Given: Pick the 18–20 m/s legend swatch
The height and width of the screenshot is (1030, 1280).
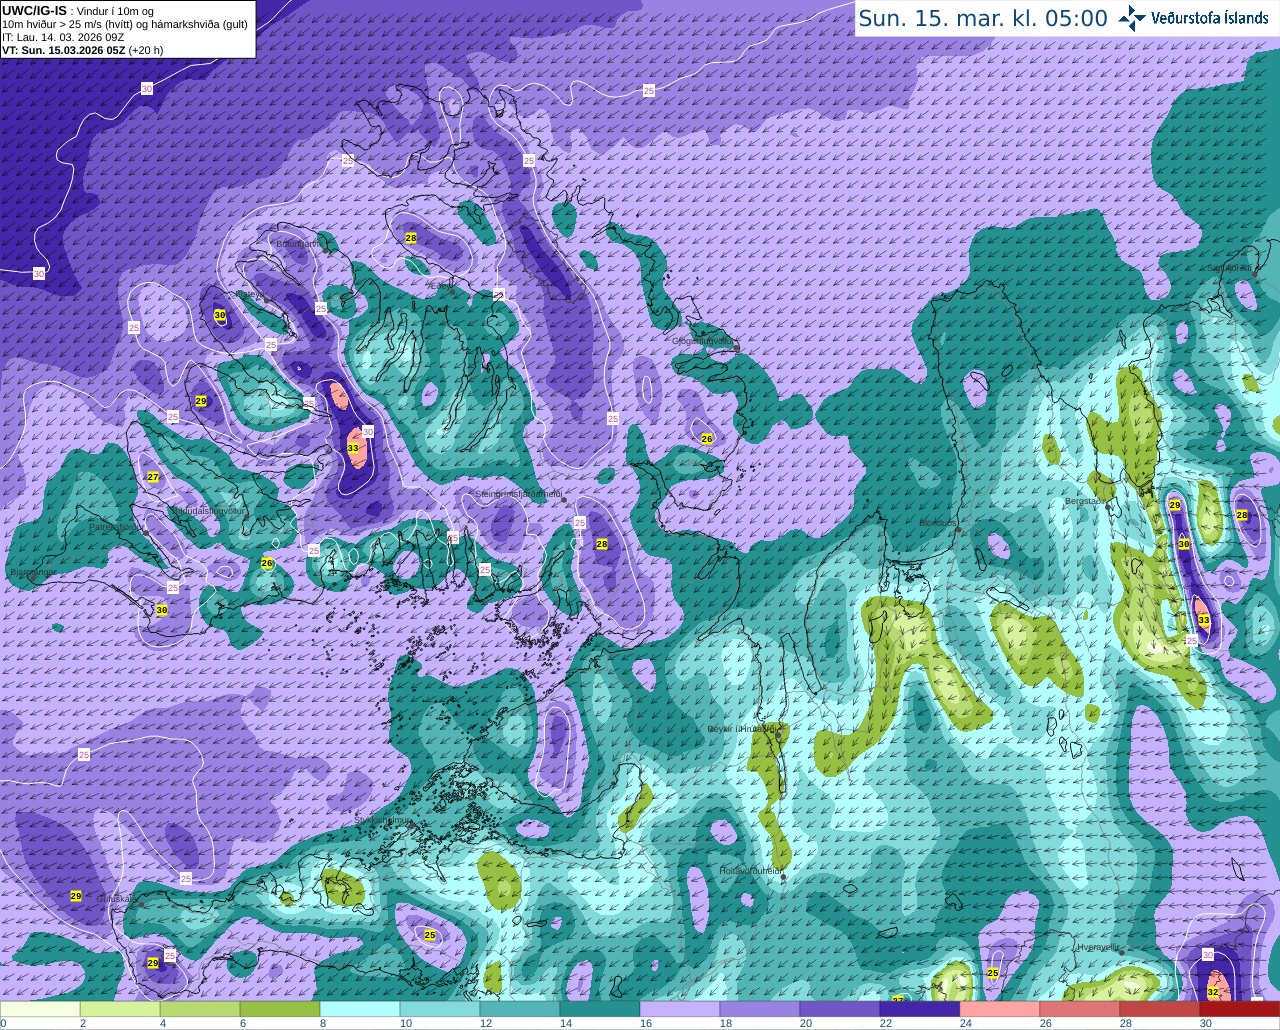Looking at the screenshot, I should pos(760,1009).
